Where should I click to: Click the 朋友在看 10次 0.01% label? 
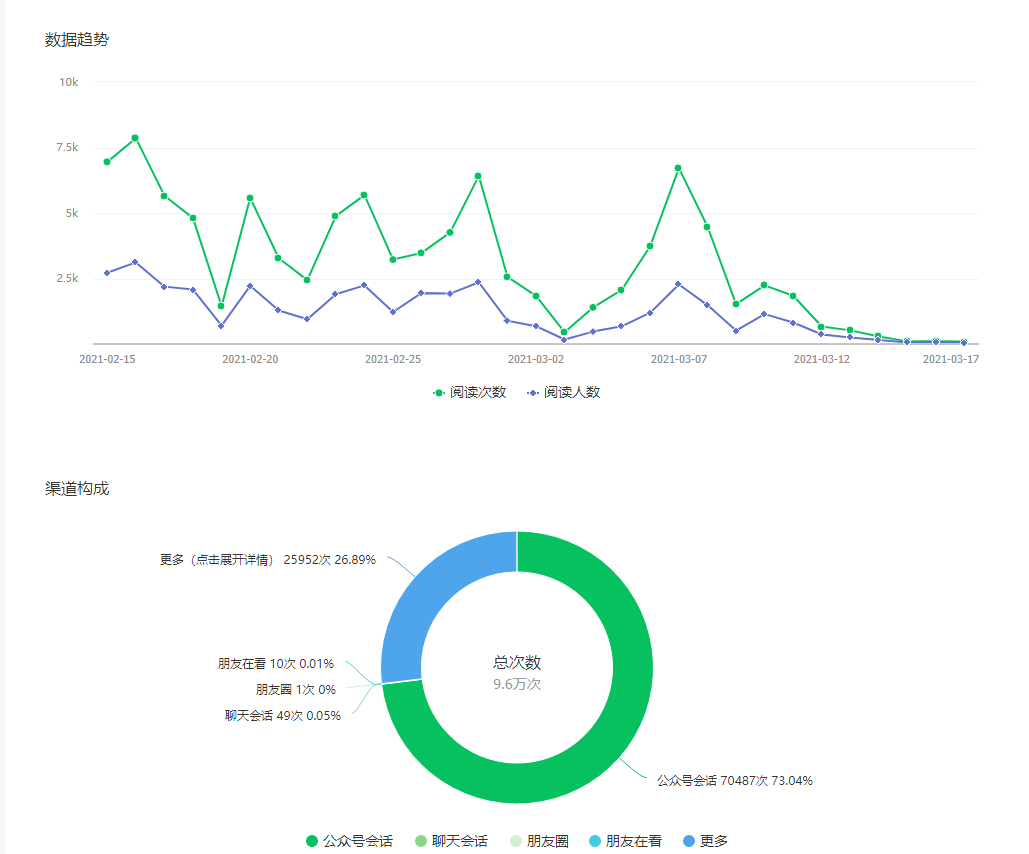point(276,664)
